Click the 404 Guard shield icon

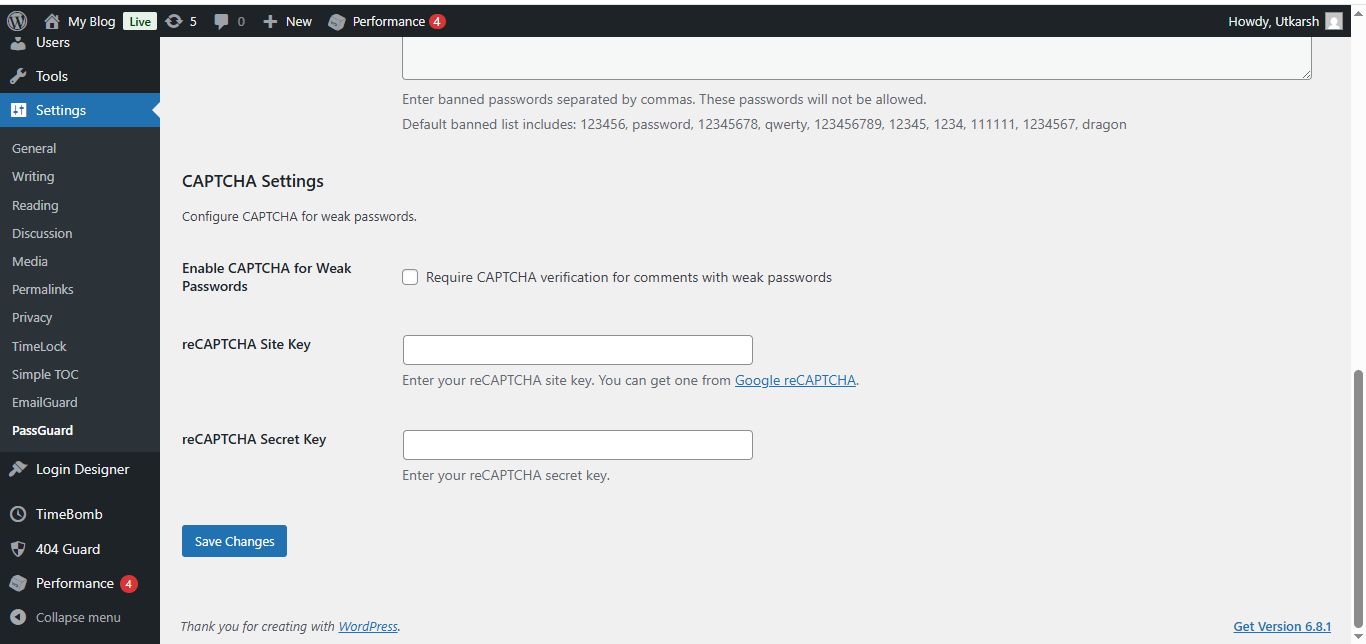(x=18, y=549)
